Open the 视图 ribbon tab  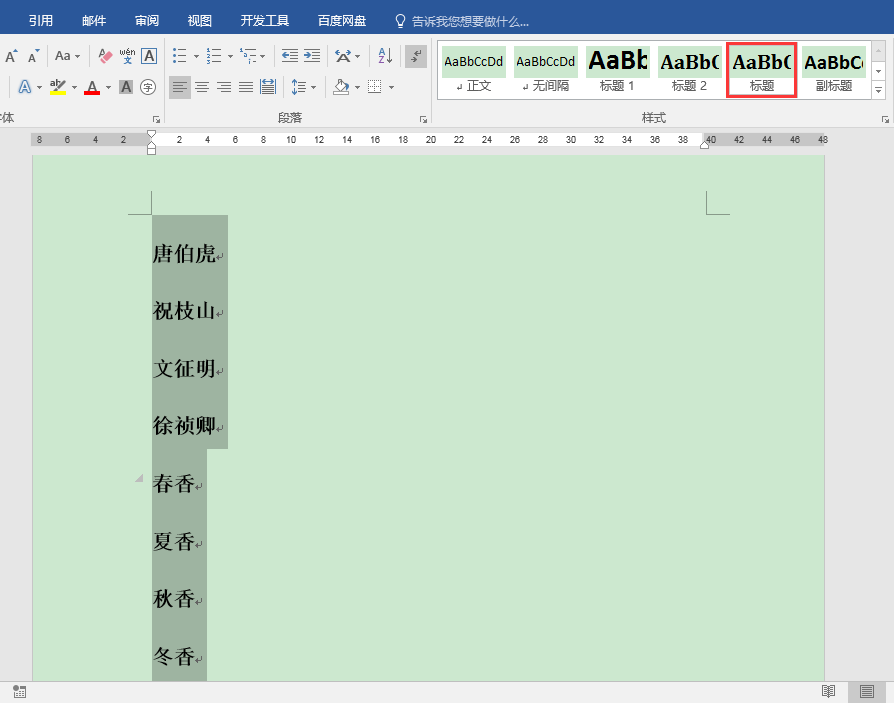coord(200,21)
